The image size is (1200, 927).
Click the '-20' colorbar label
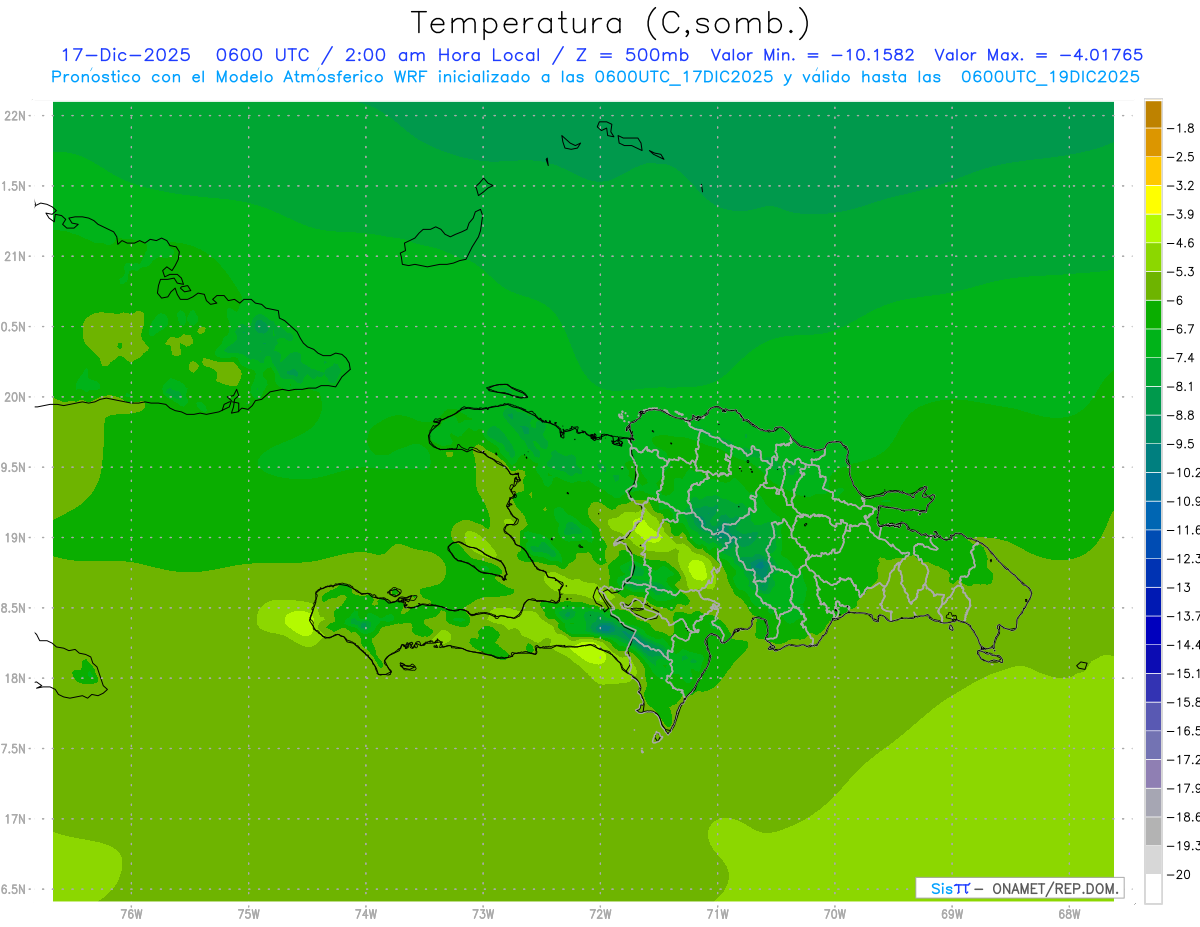coord(1179,875)
